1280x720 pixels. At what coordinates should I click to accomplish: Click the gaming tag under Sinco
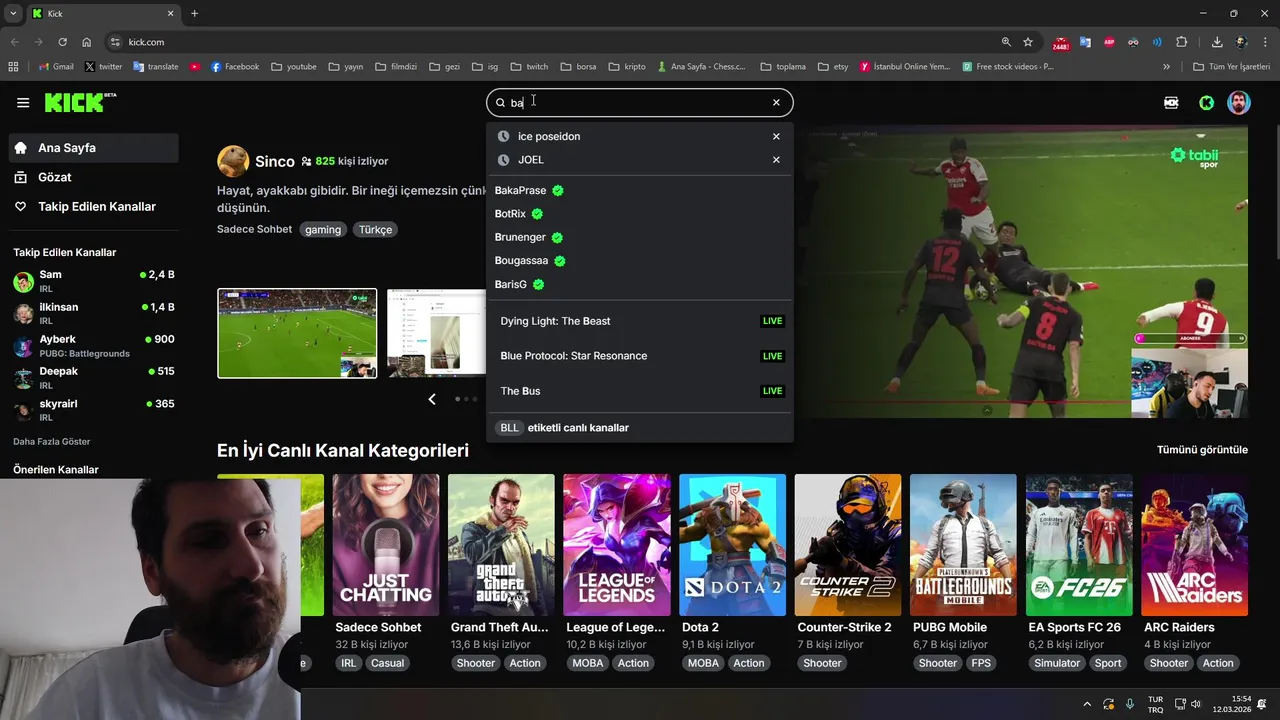pos(323,229)
